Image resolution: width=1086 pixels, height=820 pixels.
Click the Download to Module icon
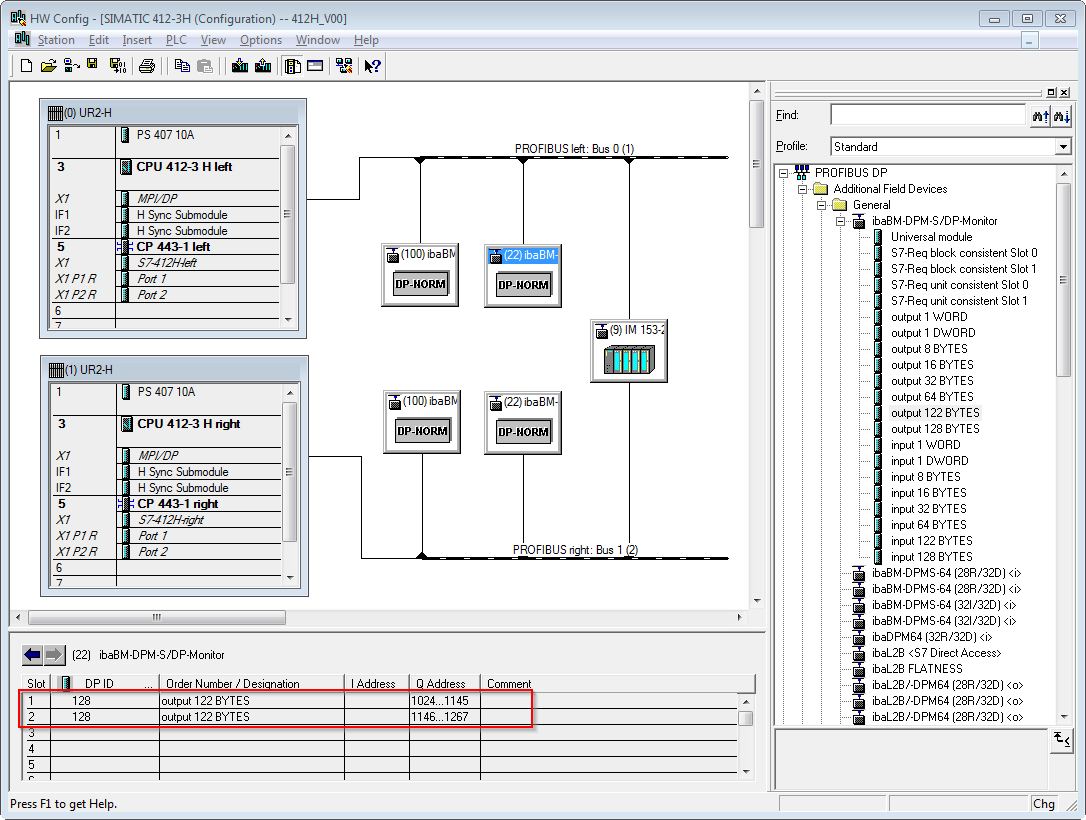click(240, 66)
